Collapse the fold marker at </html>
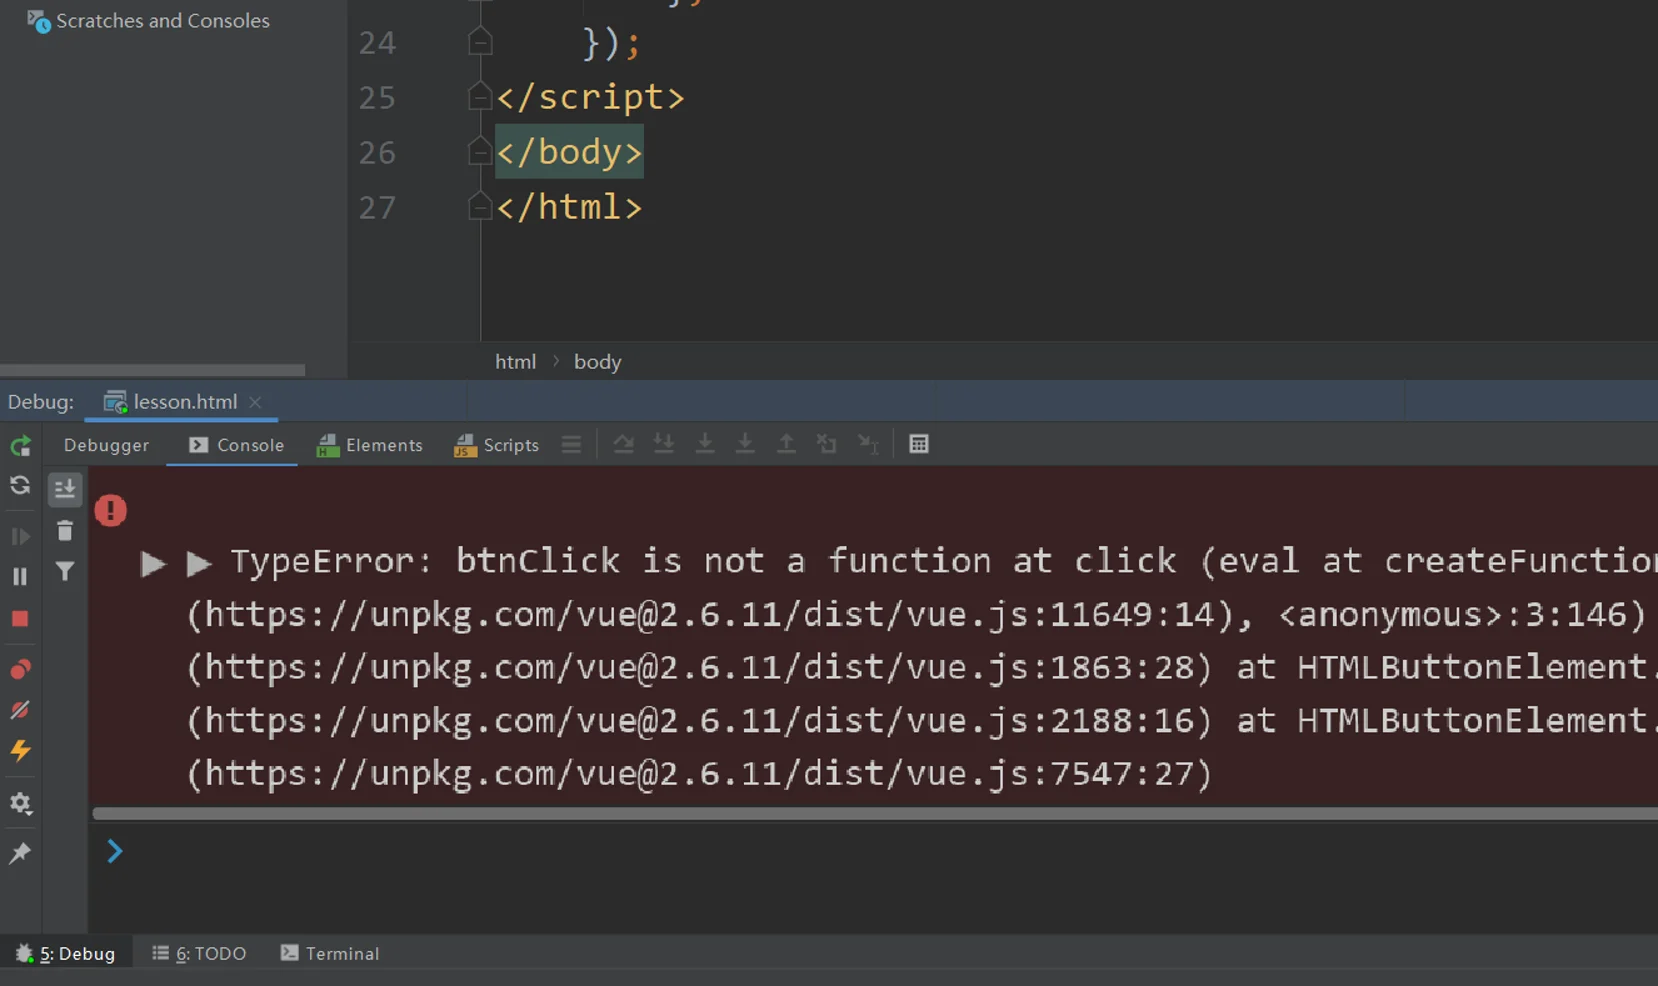Screen dimensions: 1658x986 click(x=480, y=206)
